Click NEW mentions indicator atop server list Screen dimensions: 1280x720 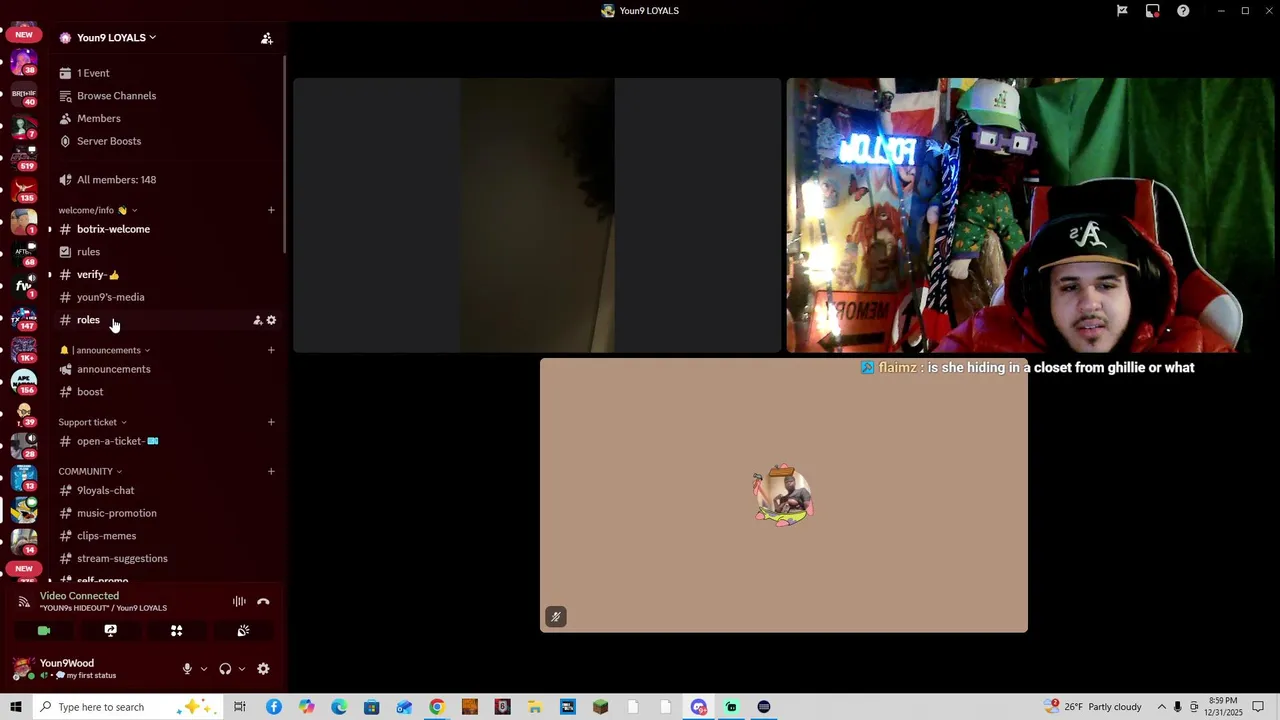(24, 34)
